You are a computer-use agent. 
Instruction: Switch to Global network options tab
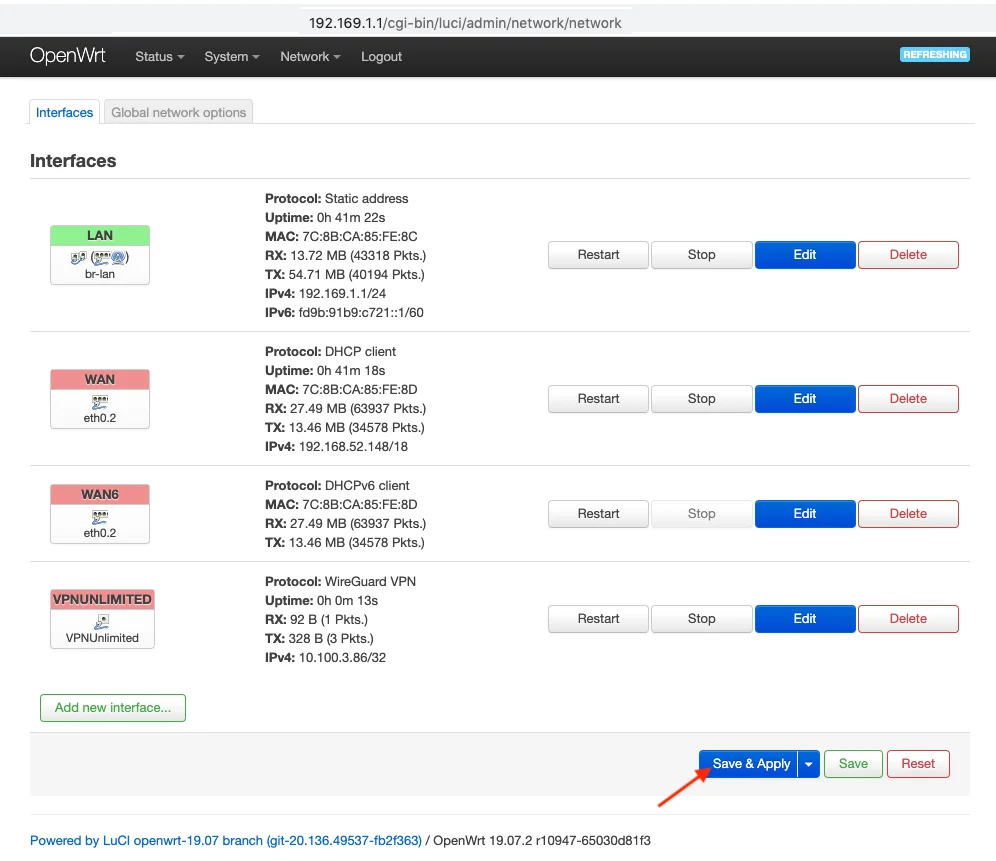pos(178,113)
